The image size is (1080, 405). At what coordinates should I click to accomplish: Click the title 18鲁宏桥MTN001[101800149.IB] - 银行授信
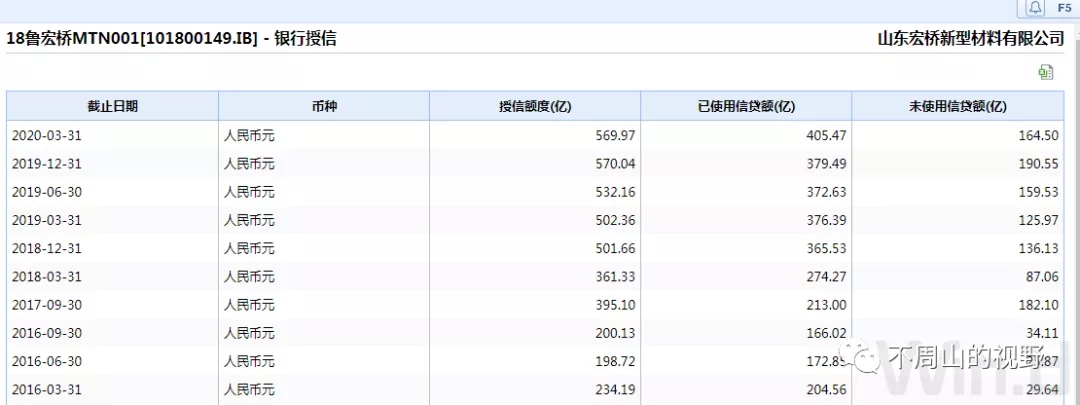coord(171,39)
